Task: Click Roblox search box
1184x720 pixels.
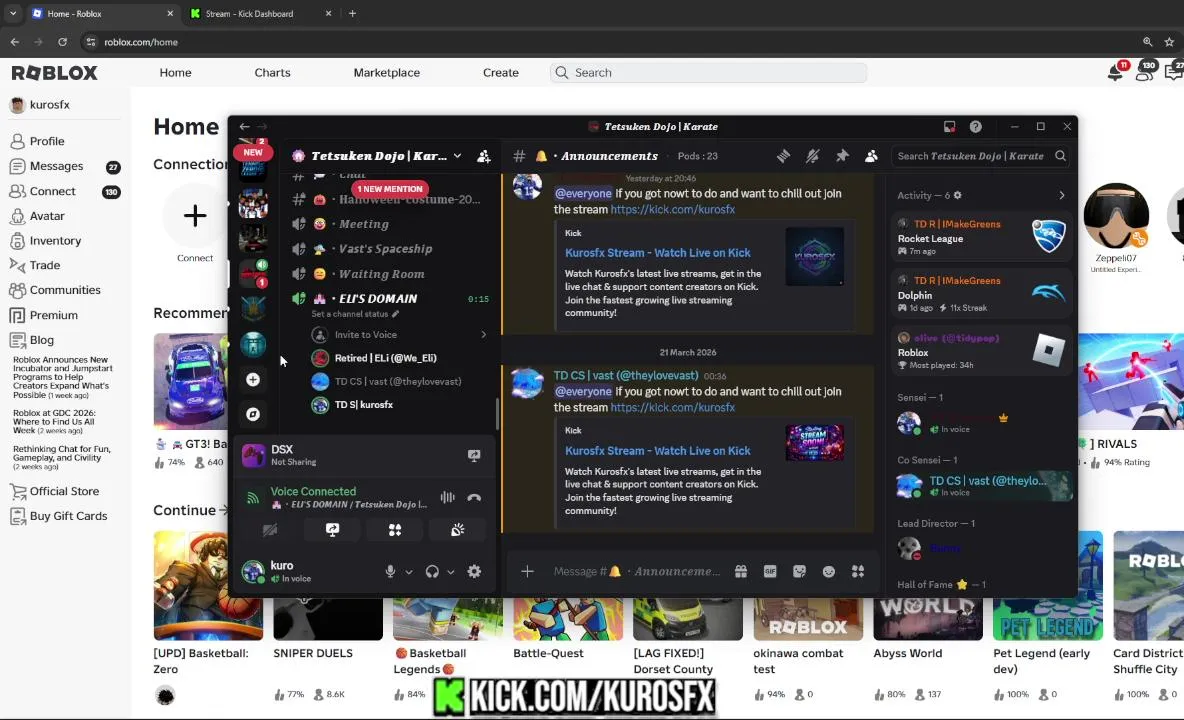Action: 708,72
